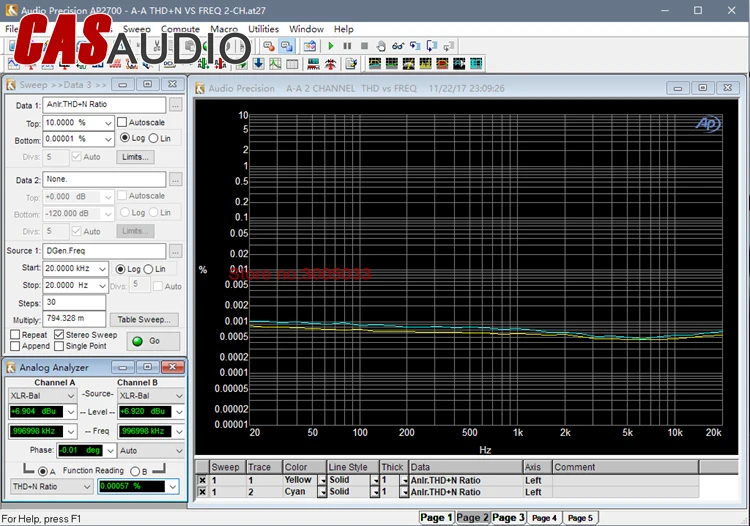Open the Cyan color dropdown for trace 2
Screen dimensions: 750x526
[x=323, y=492]
